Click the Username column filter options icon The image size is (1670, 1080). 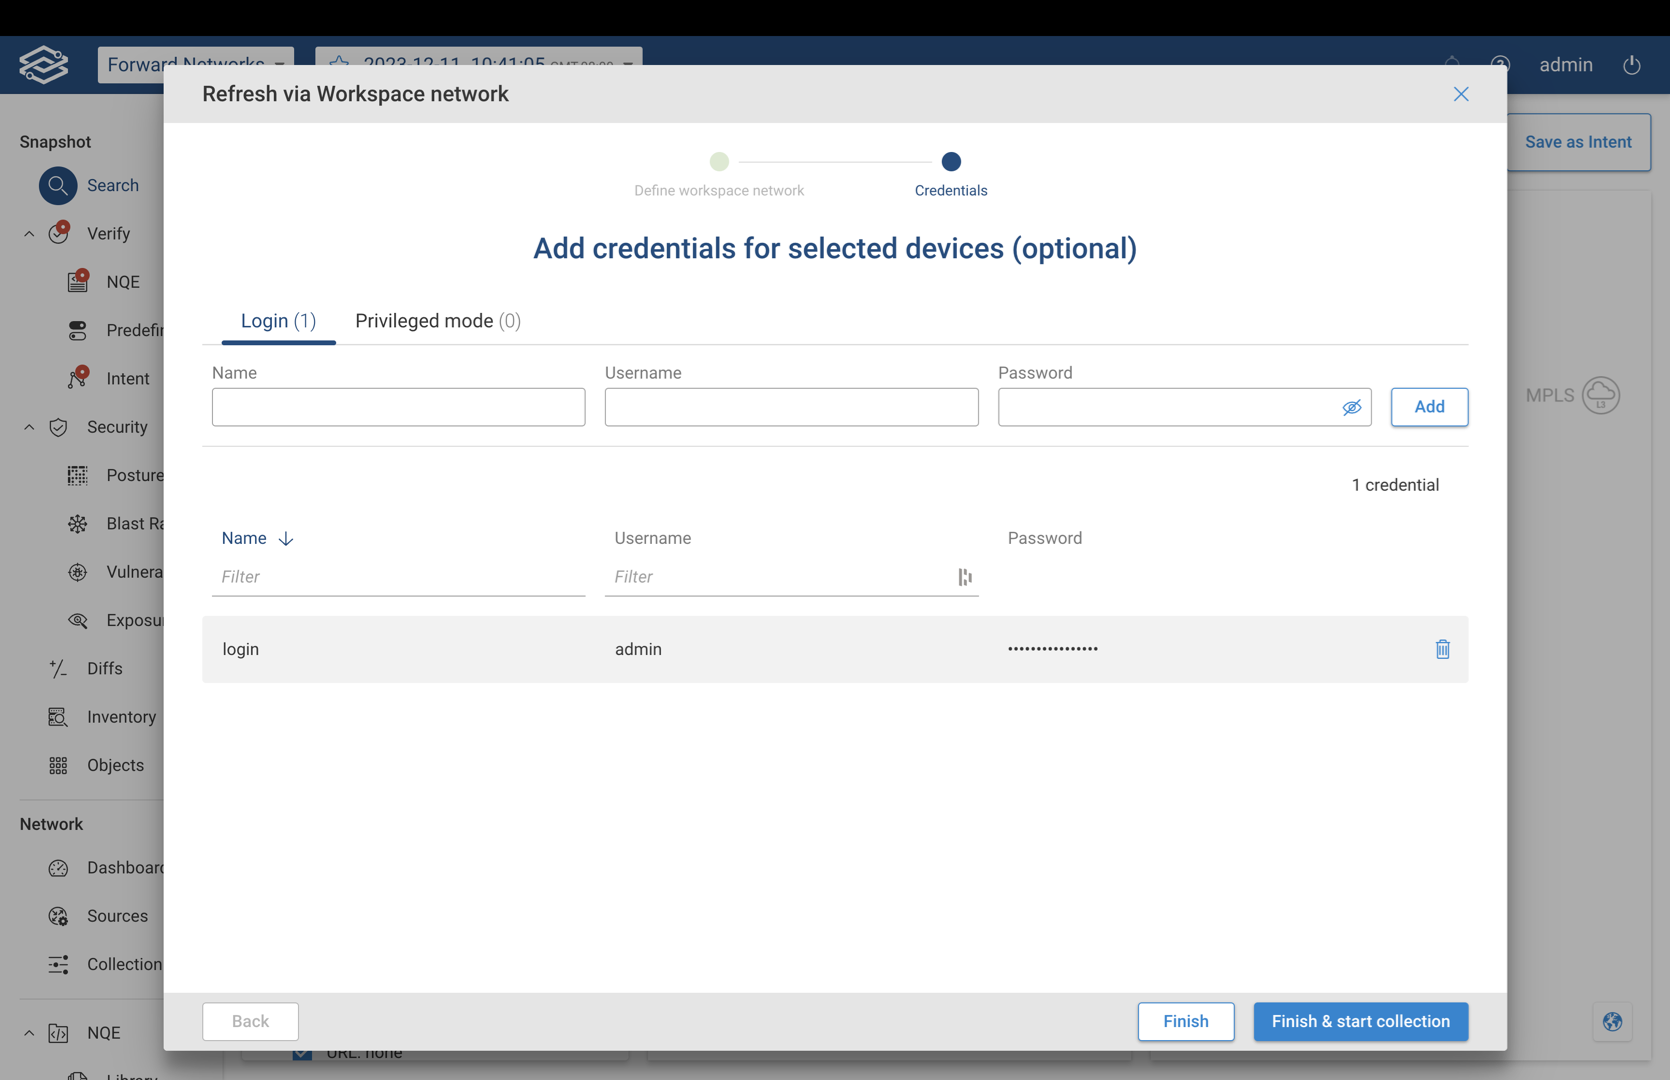[964, 577]
